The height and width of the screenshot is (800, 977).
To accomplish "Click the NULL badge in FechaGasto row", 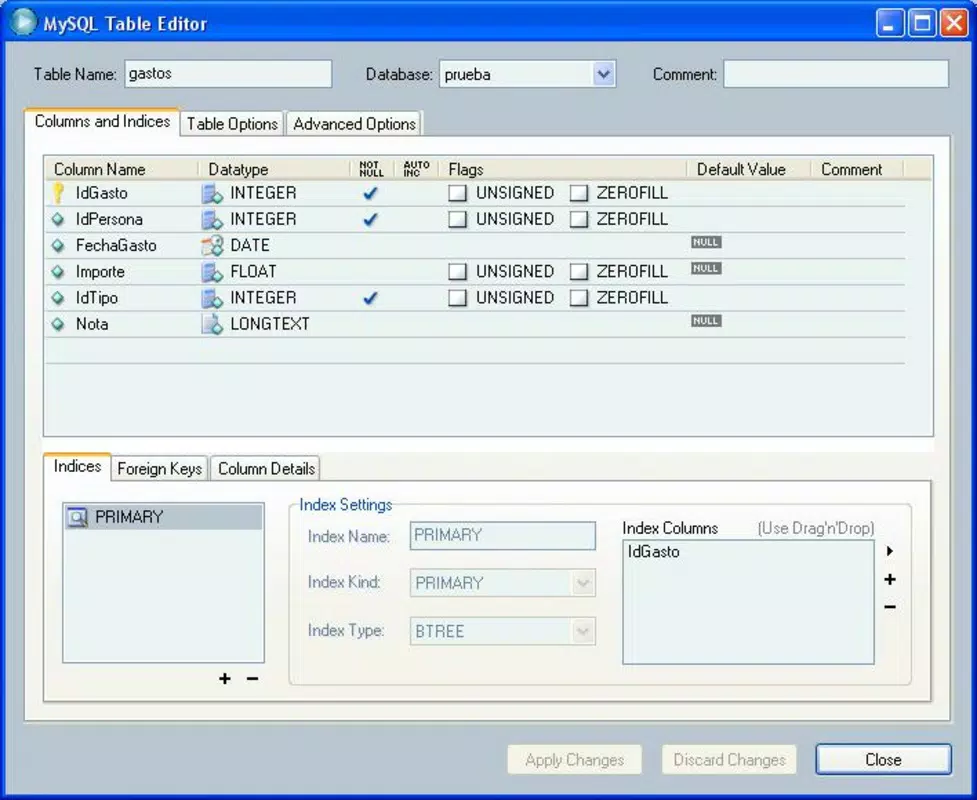I will click(706, 242).
